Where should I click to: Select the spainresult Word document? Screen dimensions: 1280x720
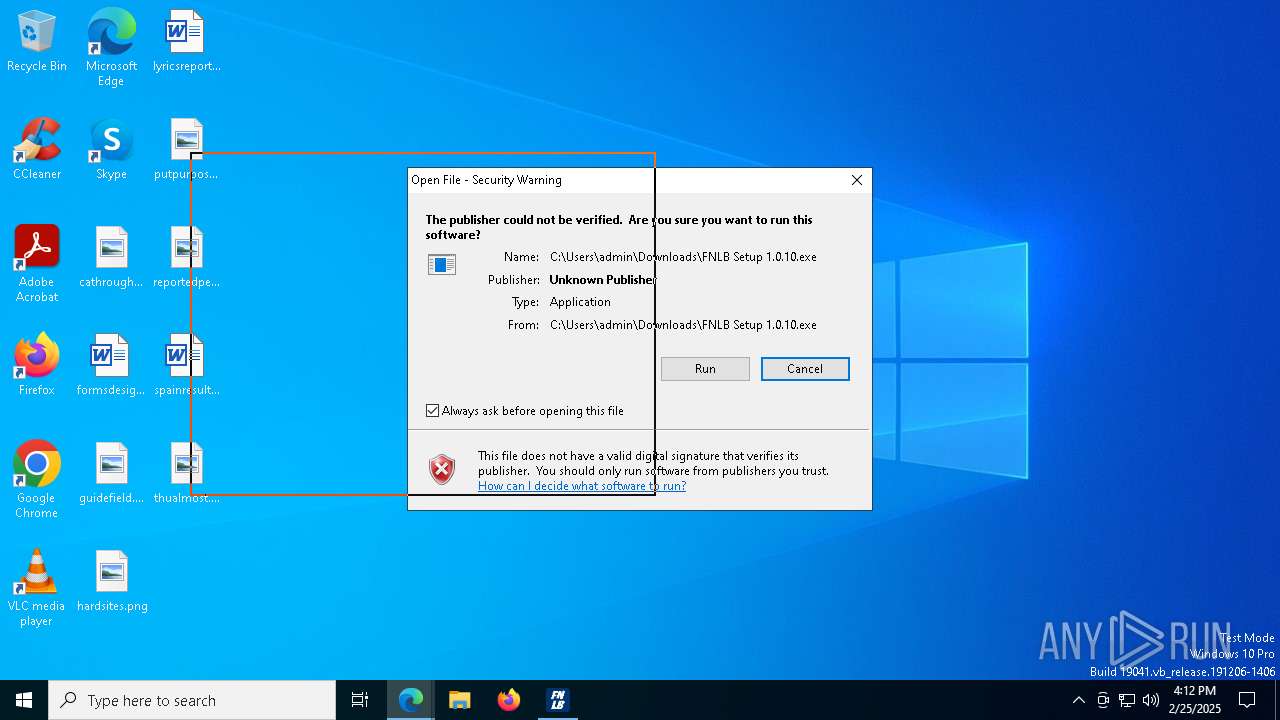pyautogui.click(x=186, y=365)
